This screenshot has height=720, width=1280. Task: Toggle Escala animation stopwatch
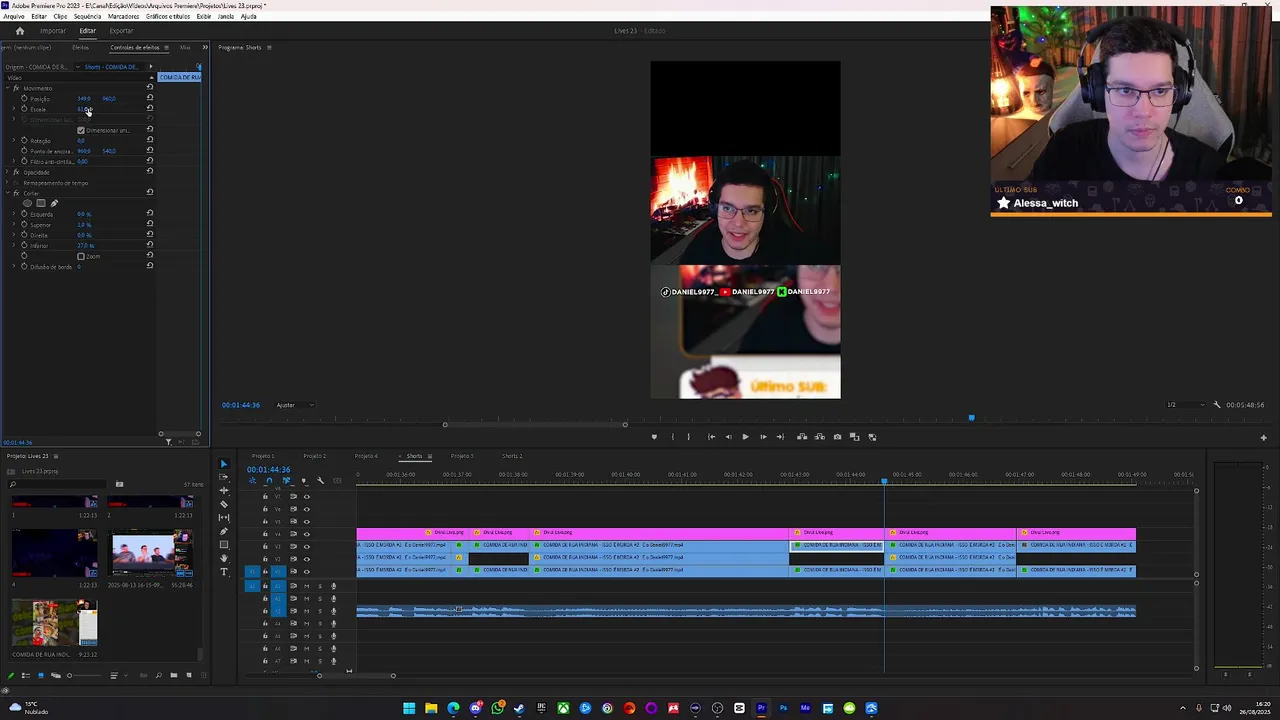24,109
